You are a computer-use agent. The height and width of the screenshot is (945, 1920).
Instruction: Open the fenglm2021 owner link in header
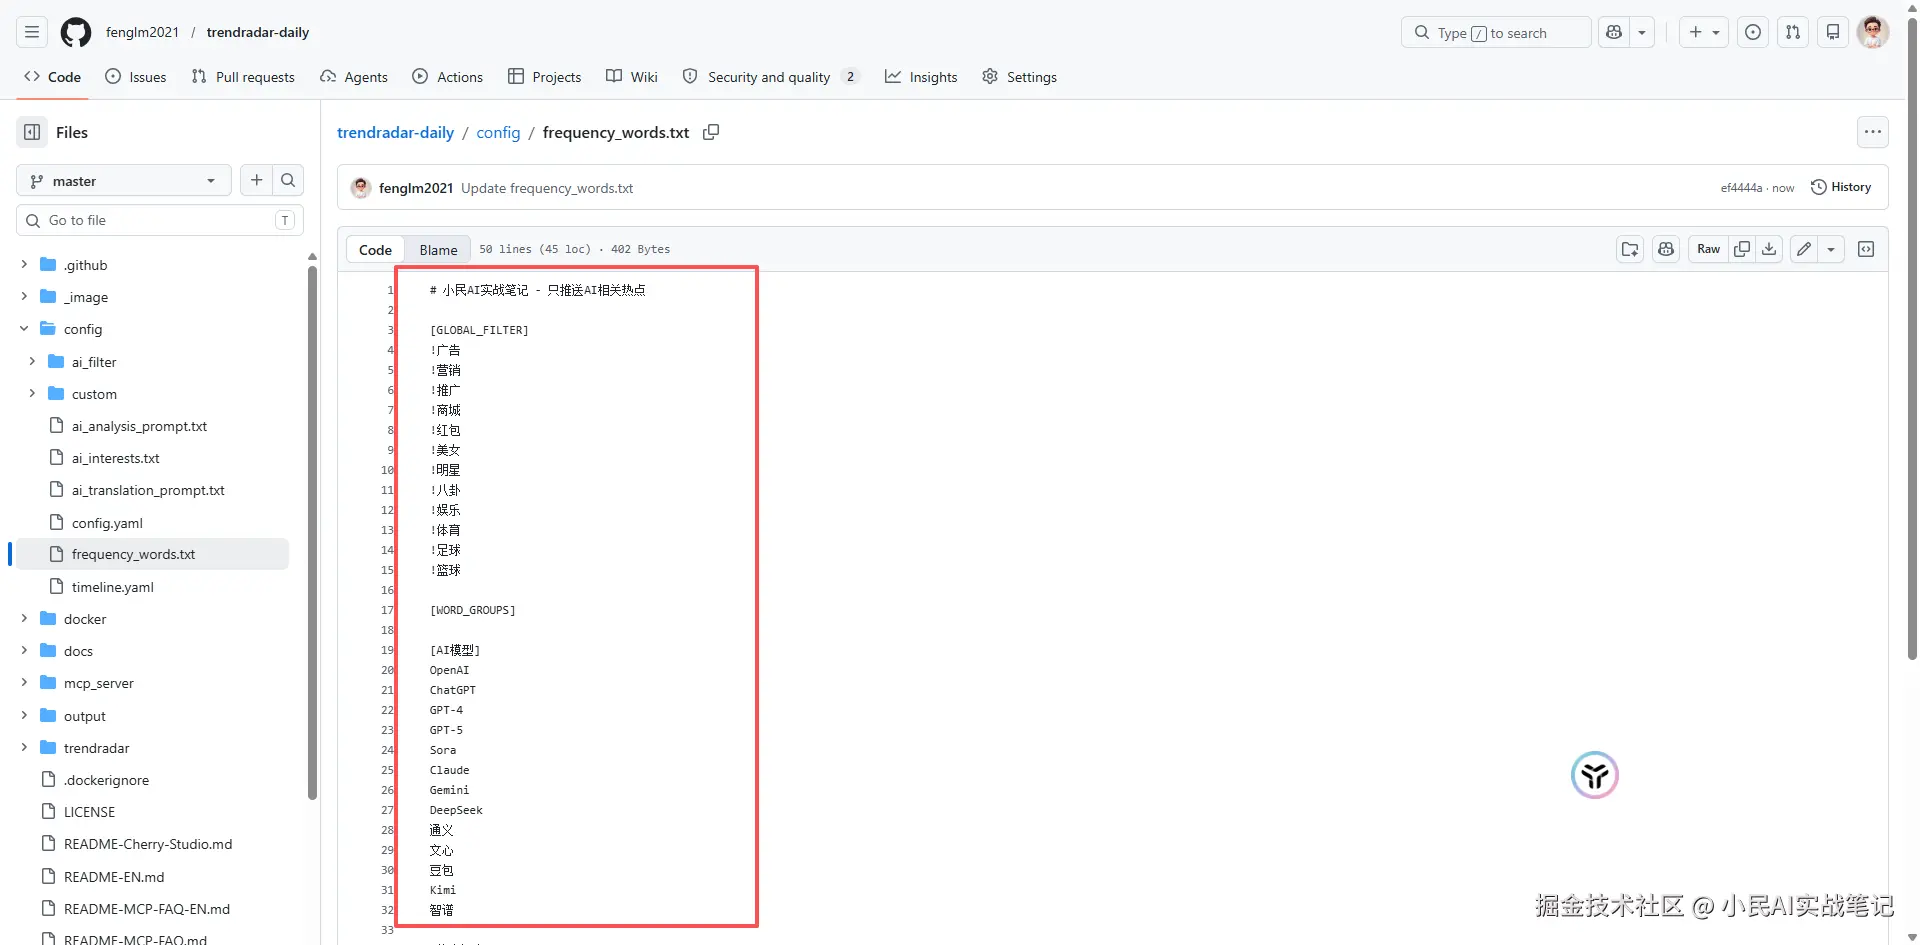(x=142, y=32)
